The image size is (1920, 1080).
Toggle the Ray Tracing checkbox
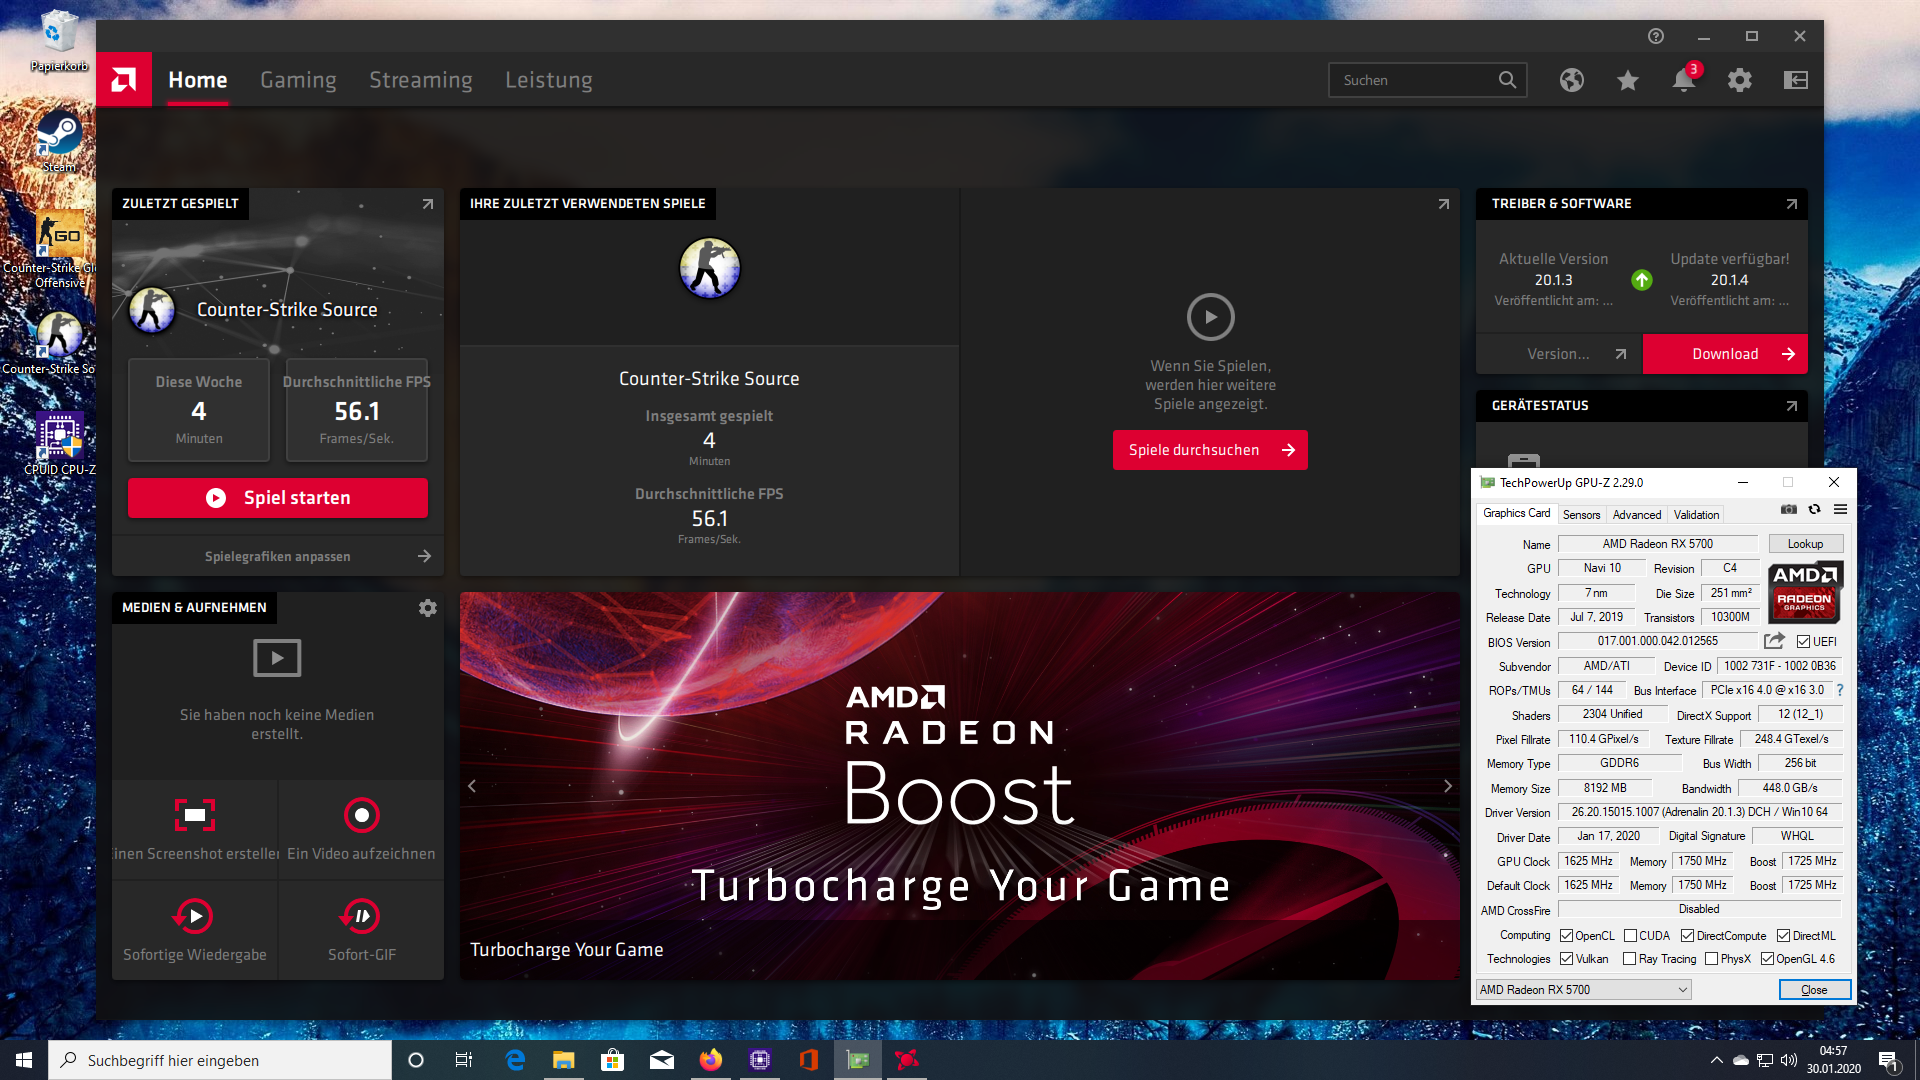pyautogui.click(x=1629, y=959)
